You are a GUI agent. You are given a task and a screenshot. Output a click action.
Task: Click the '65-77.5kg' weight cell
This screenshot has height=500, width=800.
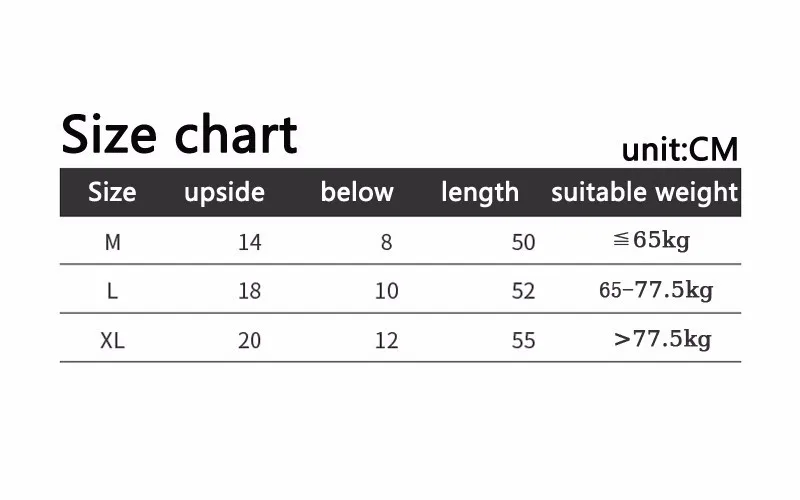(656, 290)
